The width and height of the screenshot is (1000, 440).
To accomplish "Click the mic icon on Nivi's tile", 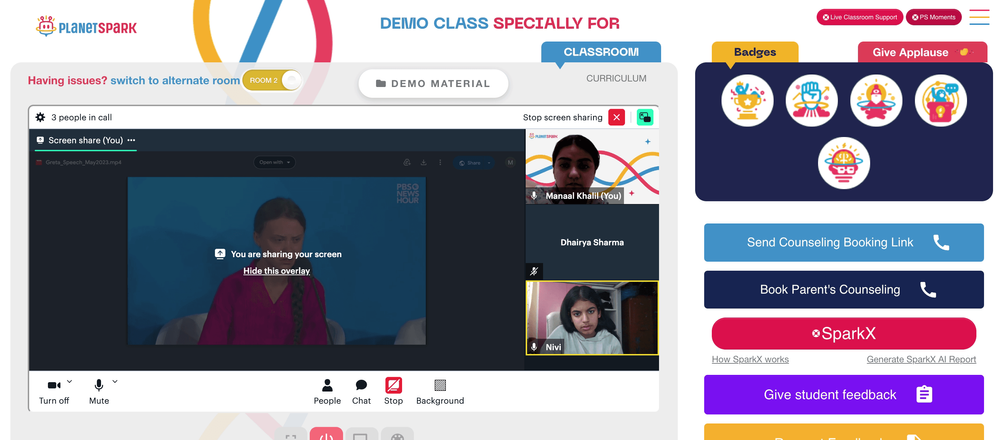I will pos(534,348).
